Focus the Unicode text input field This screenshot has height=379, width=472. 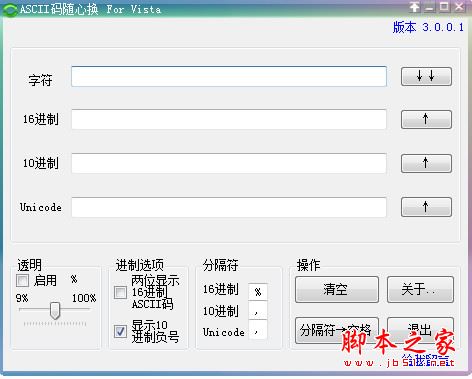(x=229, y=207)
